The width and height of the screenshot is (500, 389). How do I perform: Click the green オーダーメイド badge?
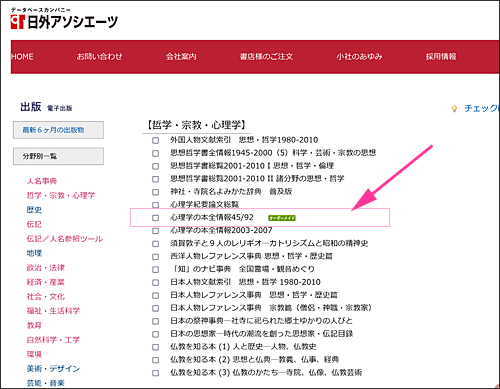pos(282,218)
